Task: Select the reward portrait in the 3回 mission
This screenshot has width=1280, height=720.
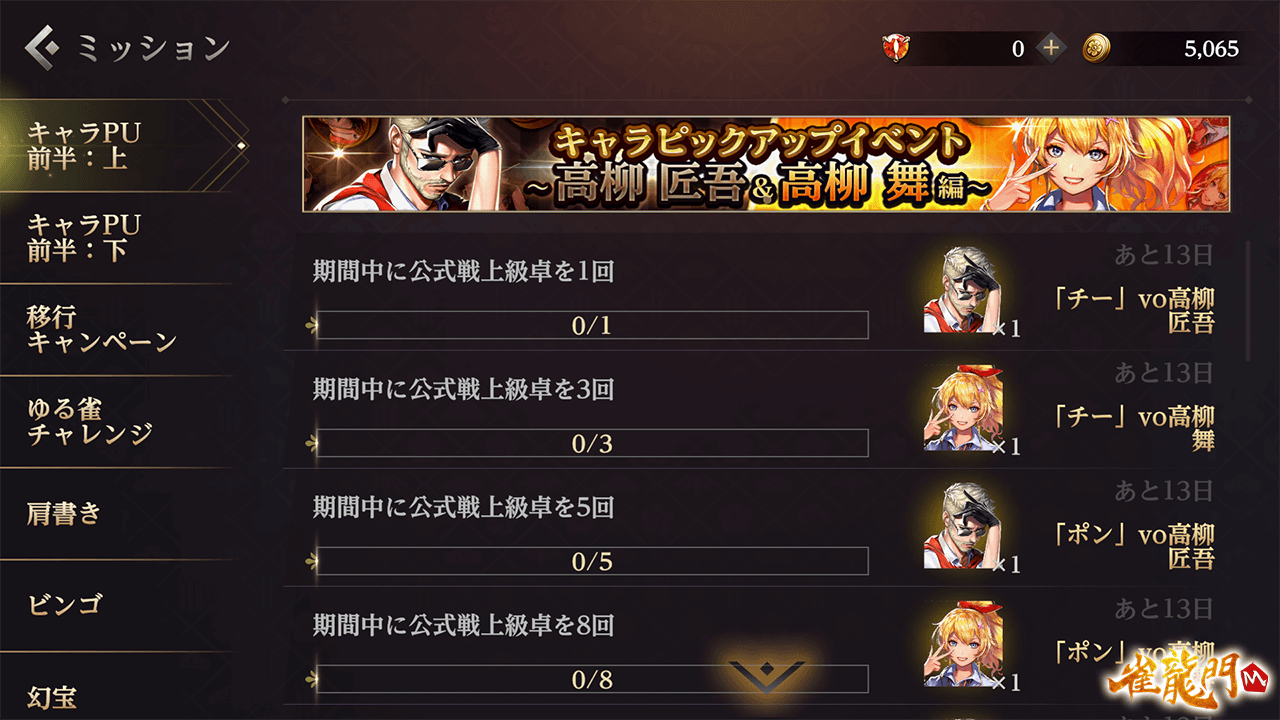Action: 963,407
